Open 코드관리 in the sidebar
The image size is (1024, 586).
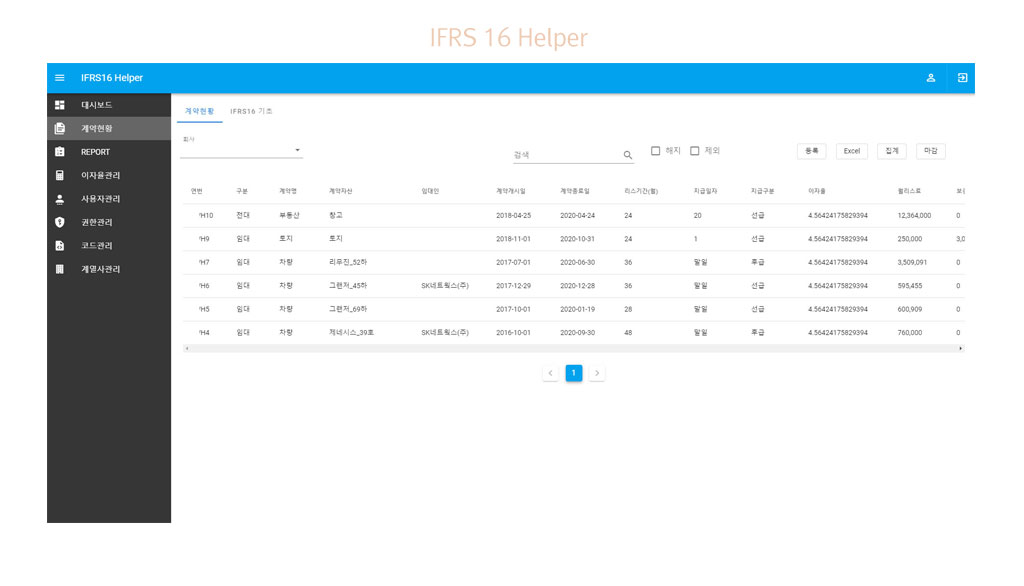tap(96, 246)
